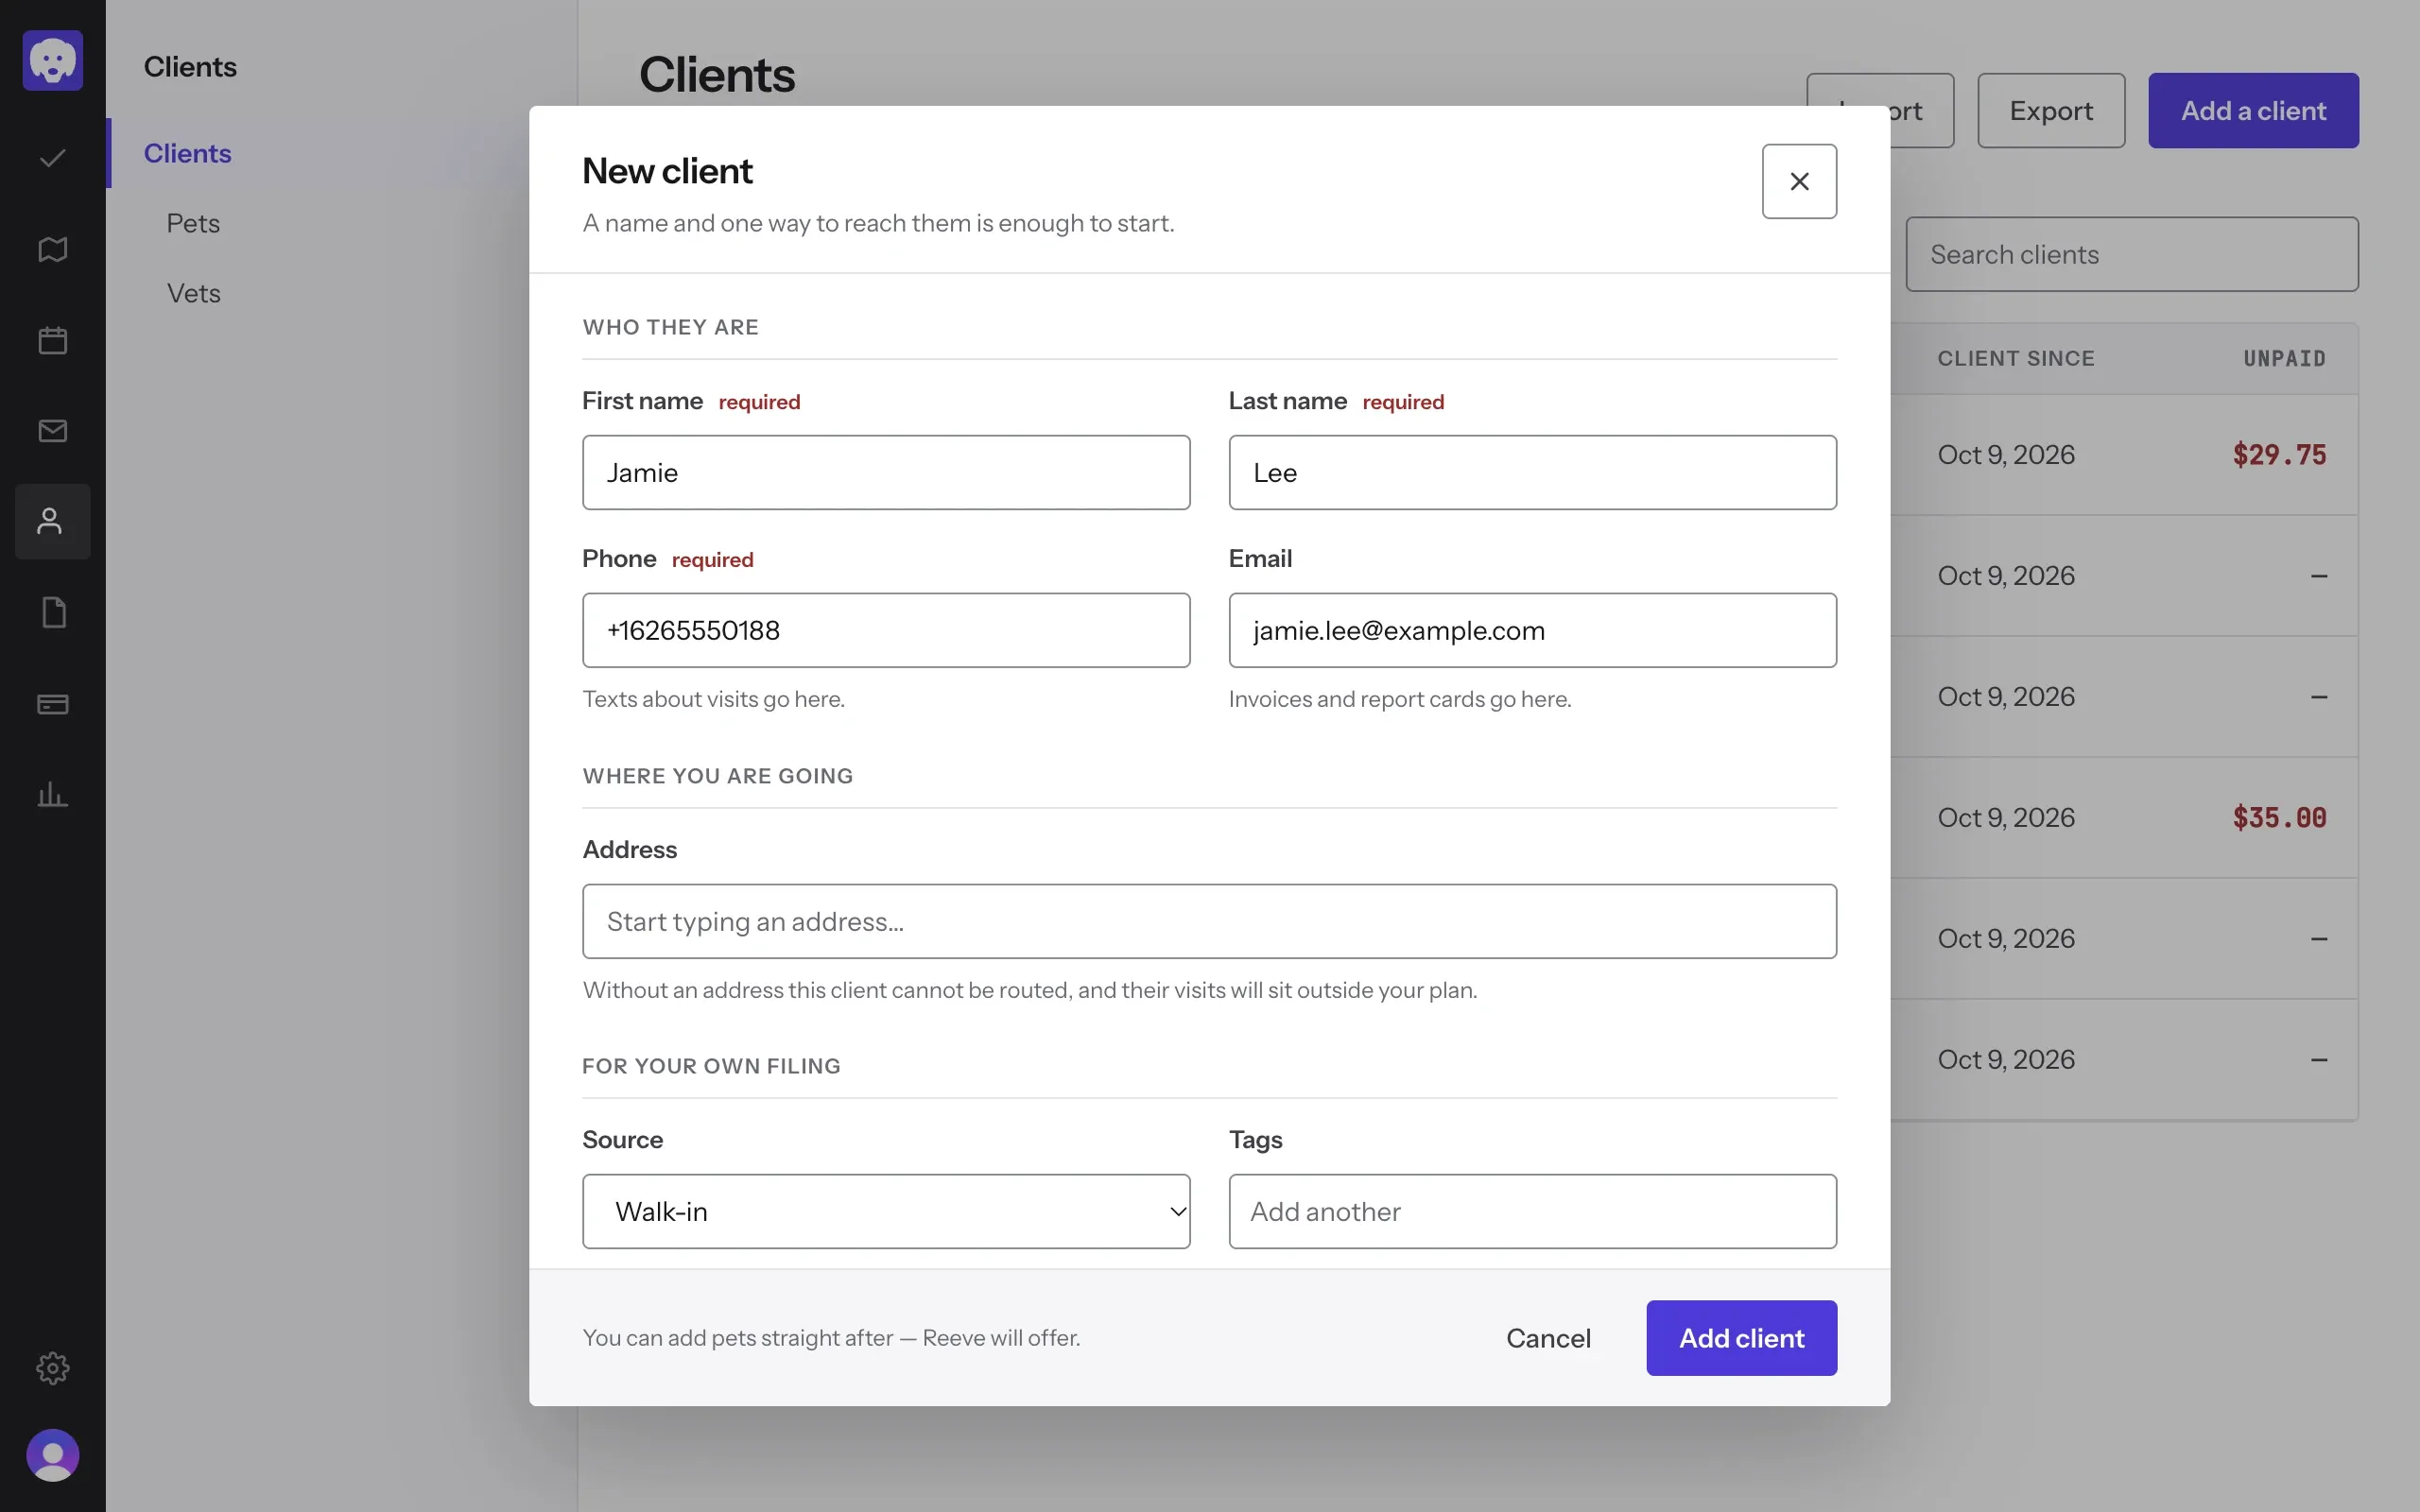Click the WHO THEY ARE section heading
This screenshot has height=1512, width=2420.
(671, 327)
